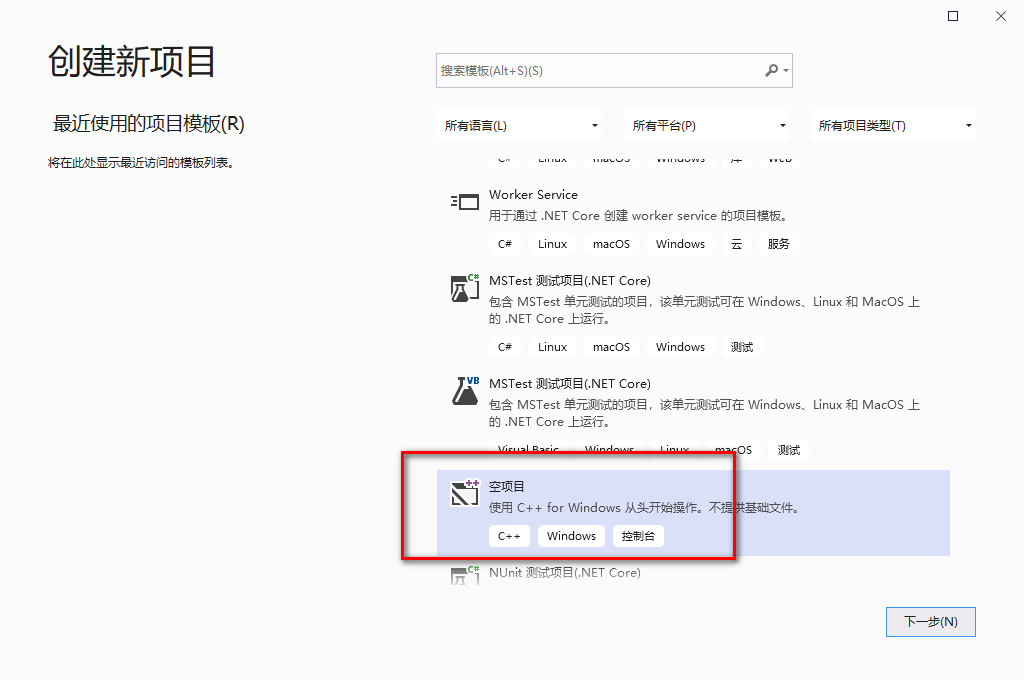This screenshot has width=1024, height=680.
Task: Open the 所有平台 dropdown
Action: 707,124
